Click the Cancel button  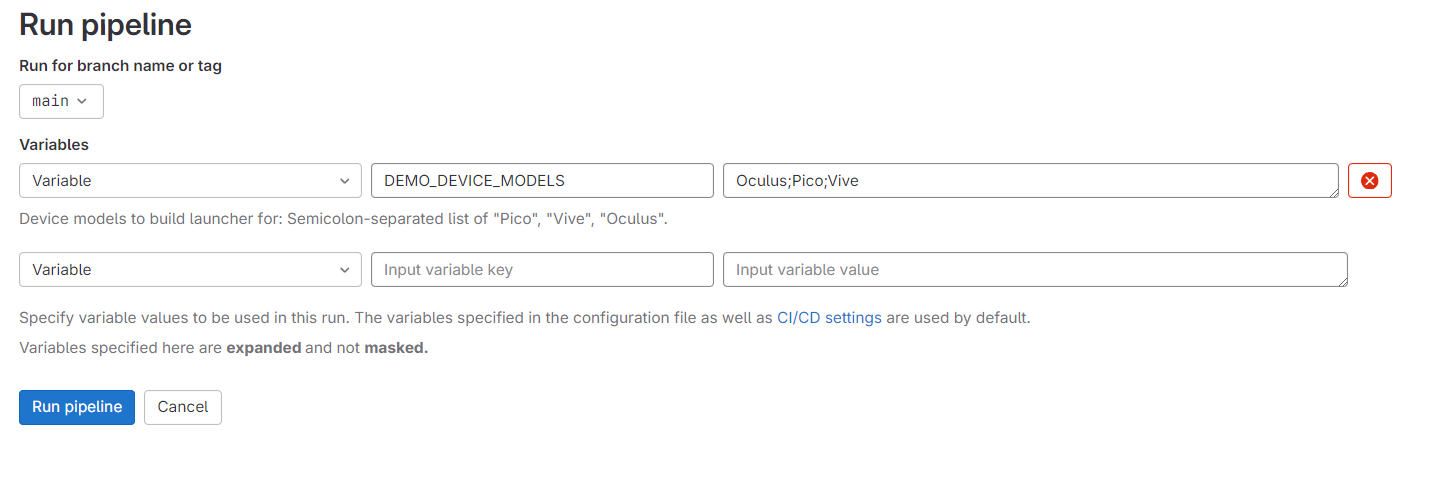(x=183, y=407)
